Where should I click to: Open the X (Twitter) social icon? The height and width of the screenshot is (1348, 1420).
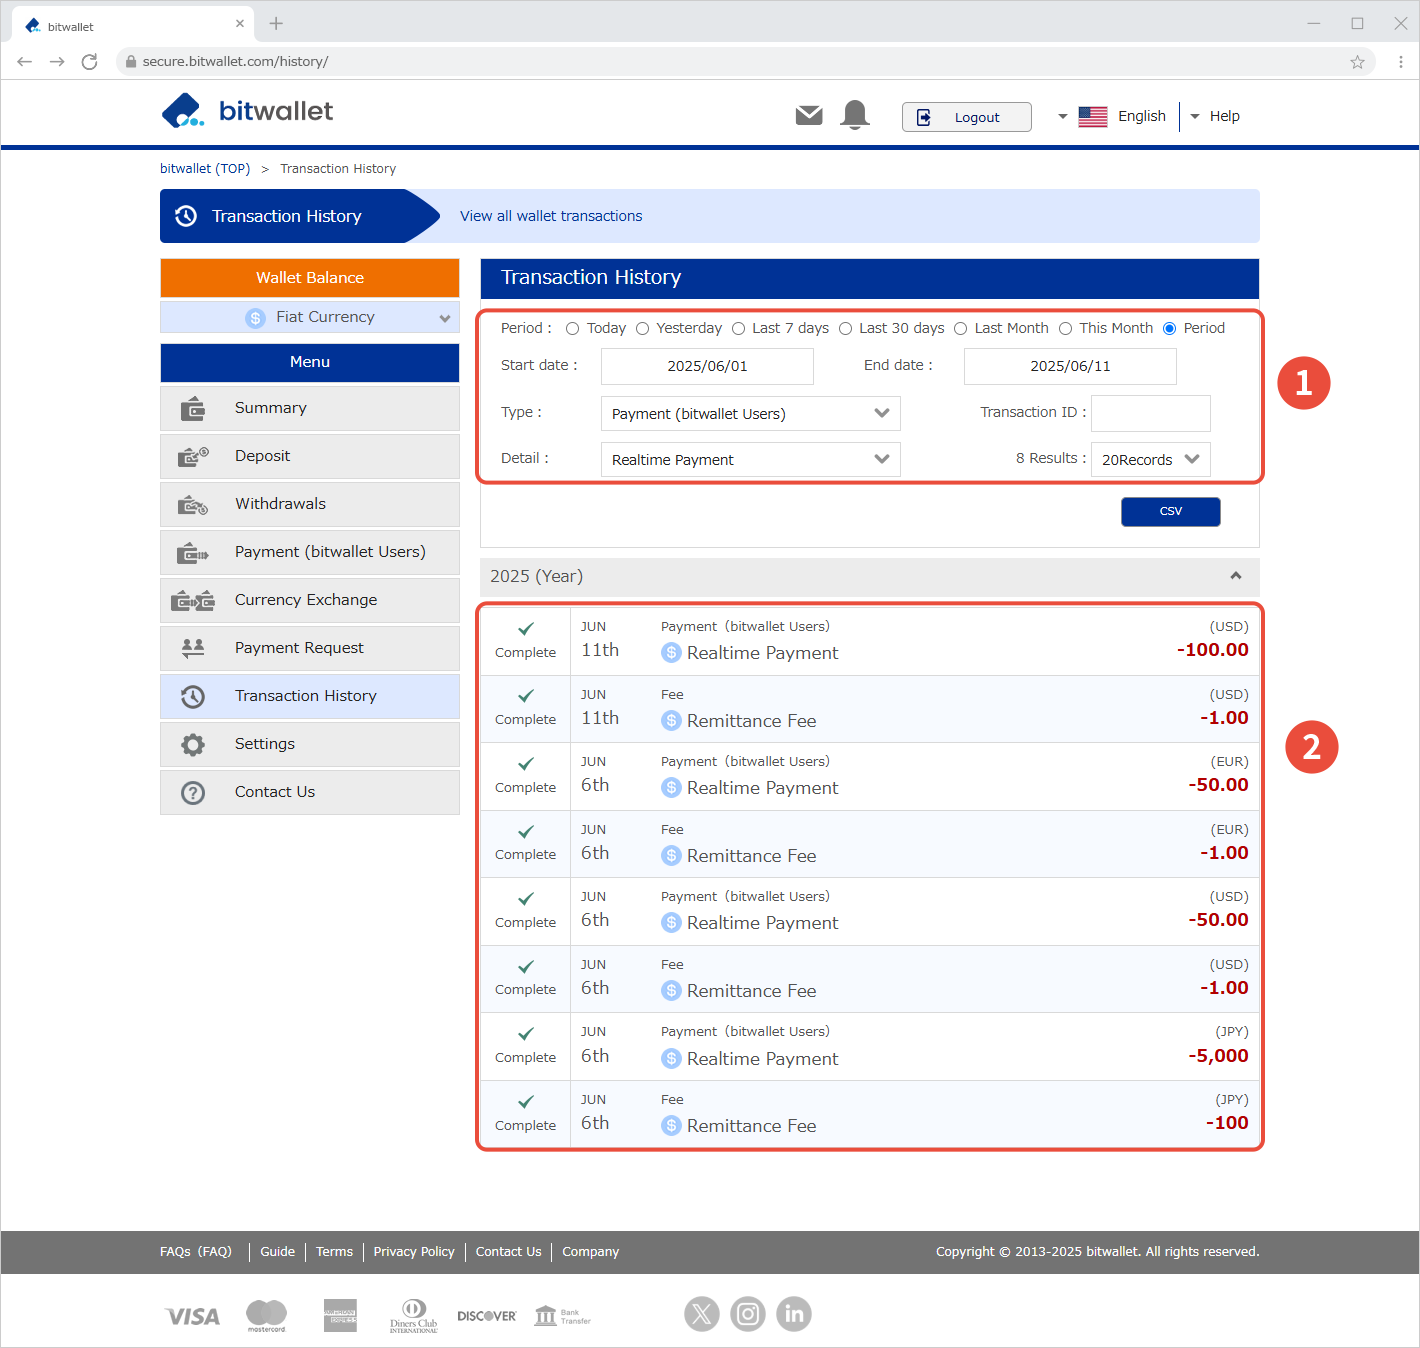point(702,1313)
